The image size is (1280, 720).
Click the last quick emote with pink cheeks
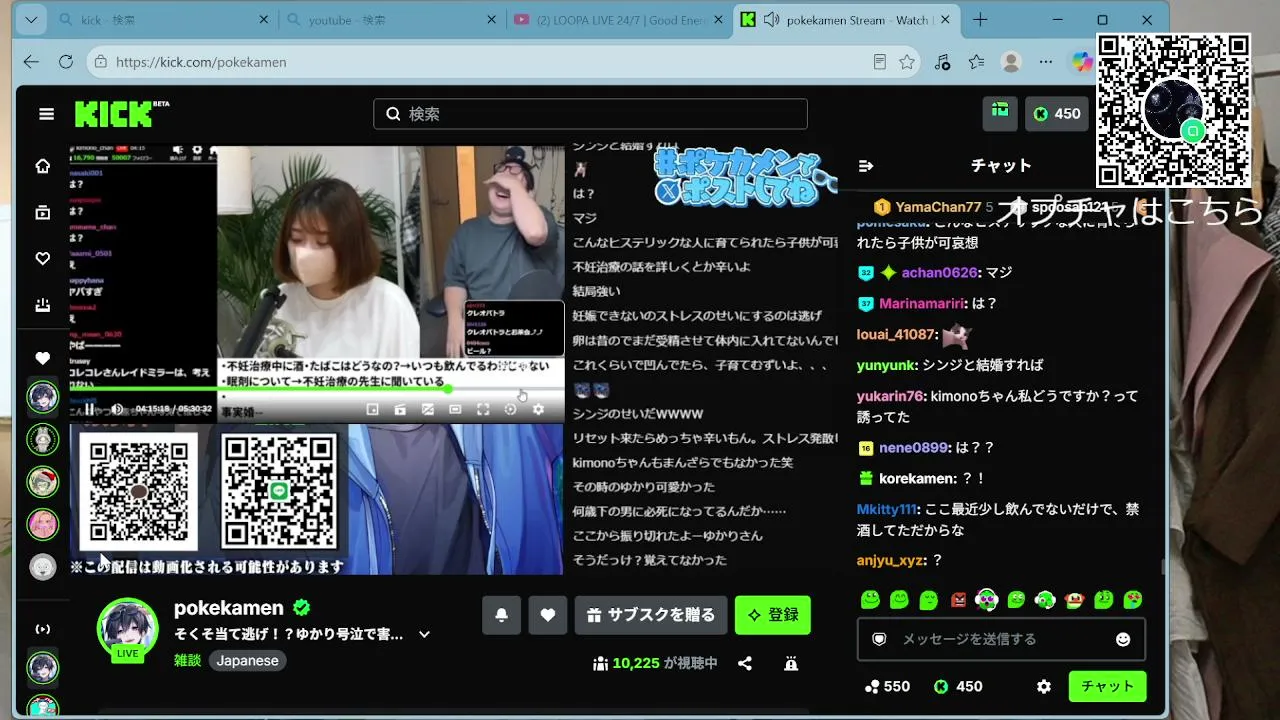point(1133,600)
